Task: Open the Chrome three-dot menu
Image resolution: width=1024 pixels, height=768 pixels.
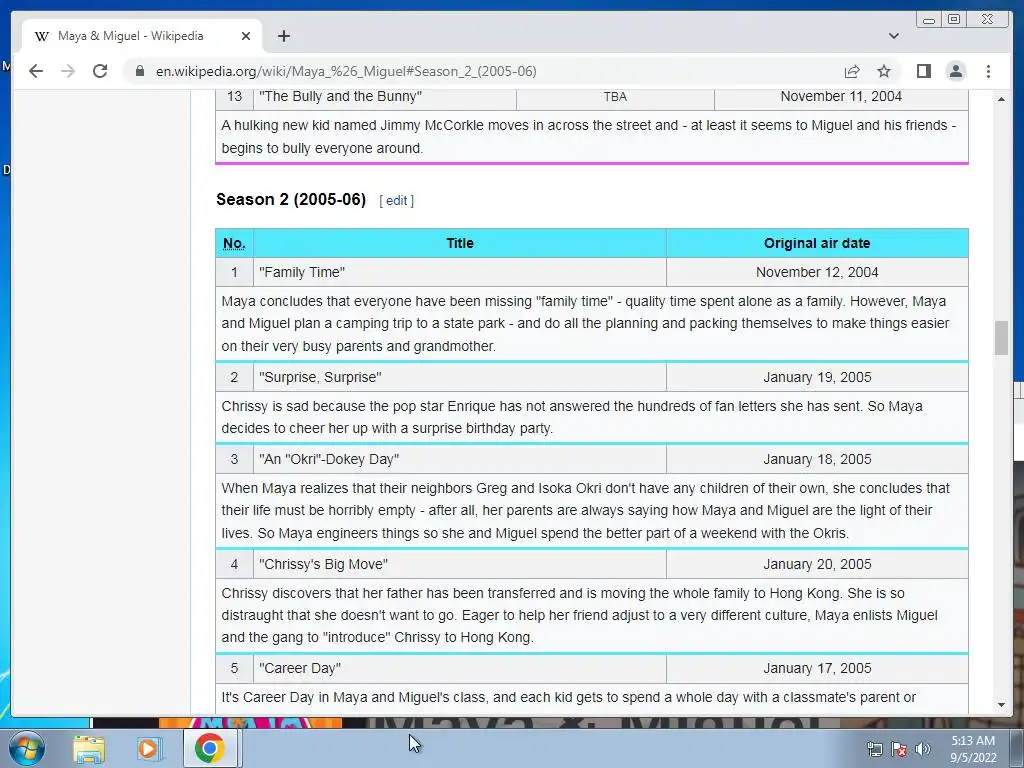Action: (988, 71)
